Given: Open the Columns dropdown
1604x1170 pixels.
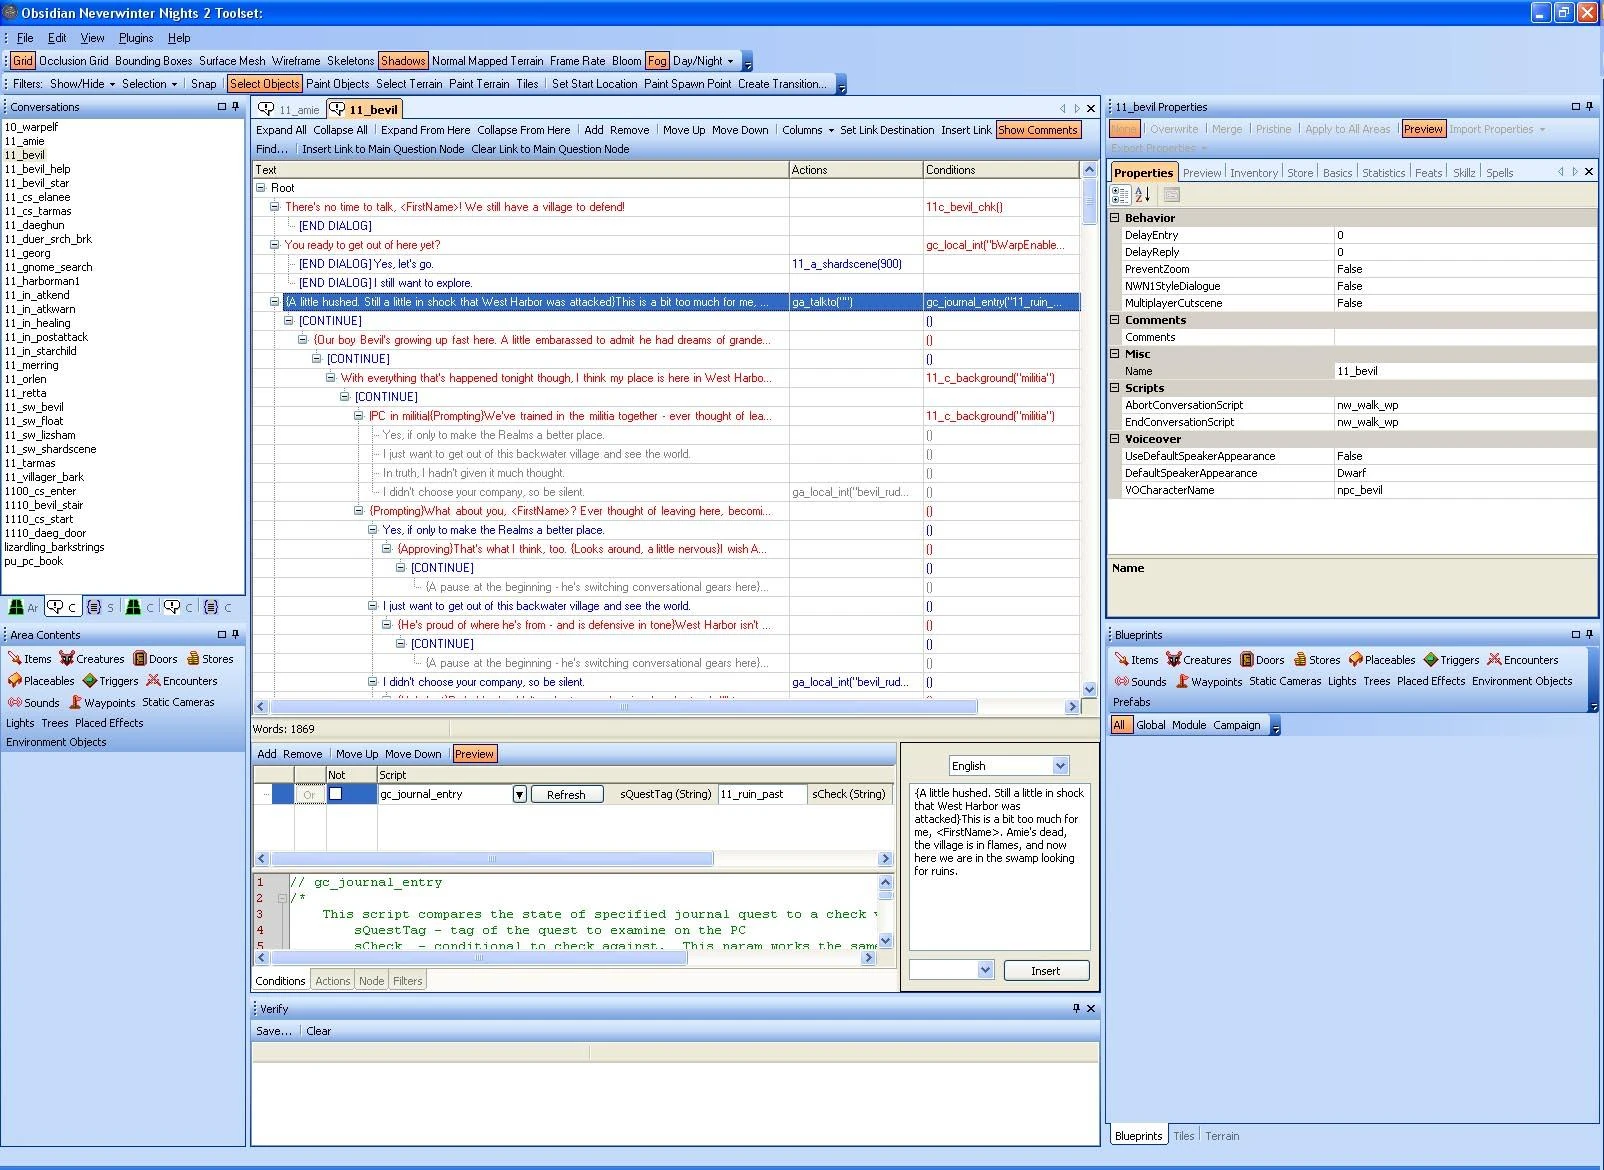Looking at the screenshot, I should [808, 130].
